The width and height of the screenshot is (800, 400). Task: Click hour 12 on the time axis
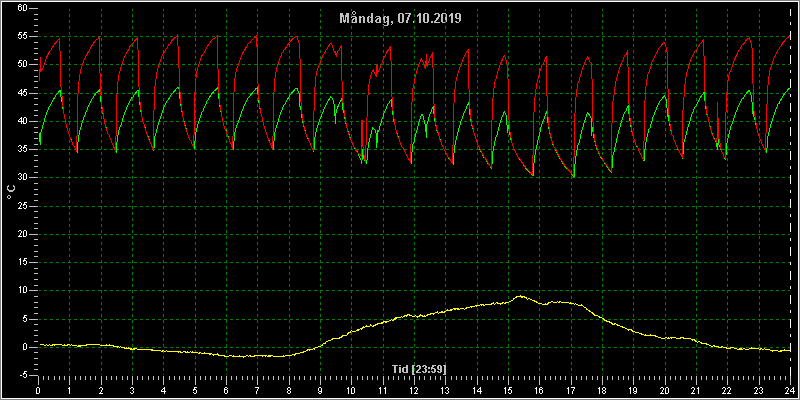pyautogui.click(x=414, y=390)
